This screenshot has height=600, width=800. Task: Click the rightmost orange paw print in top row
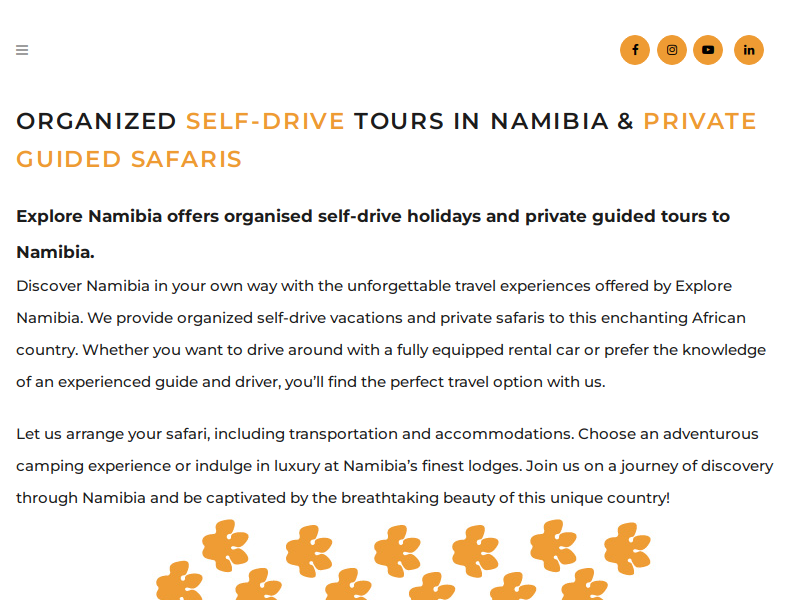click(627, 548)
